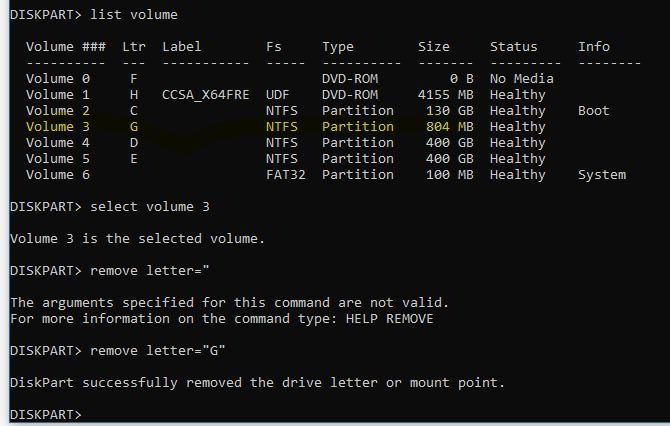Image resolution: width=670 pixels, height=426 pixels.
Task: Click the "Volume 6" row entry
Action: point(57,174)
